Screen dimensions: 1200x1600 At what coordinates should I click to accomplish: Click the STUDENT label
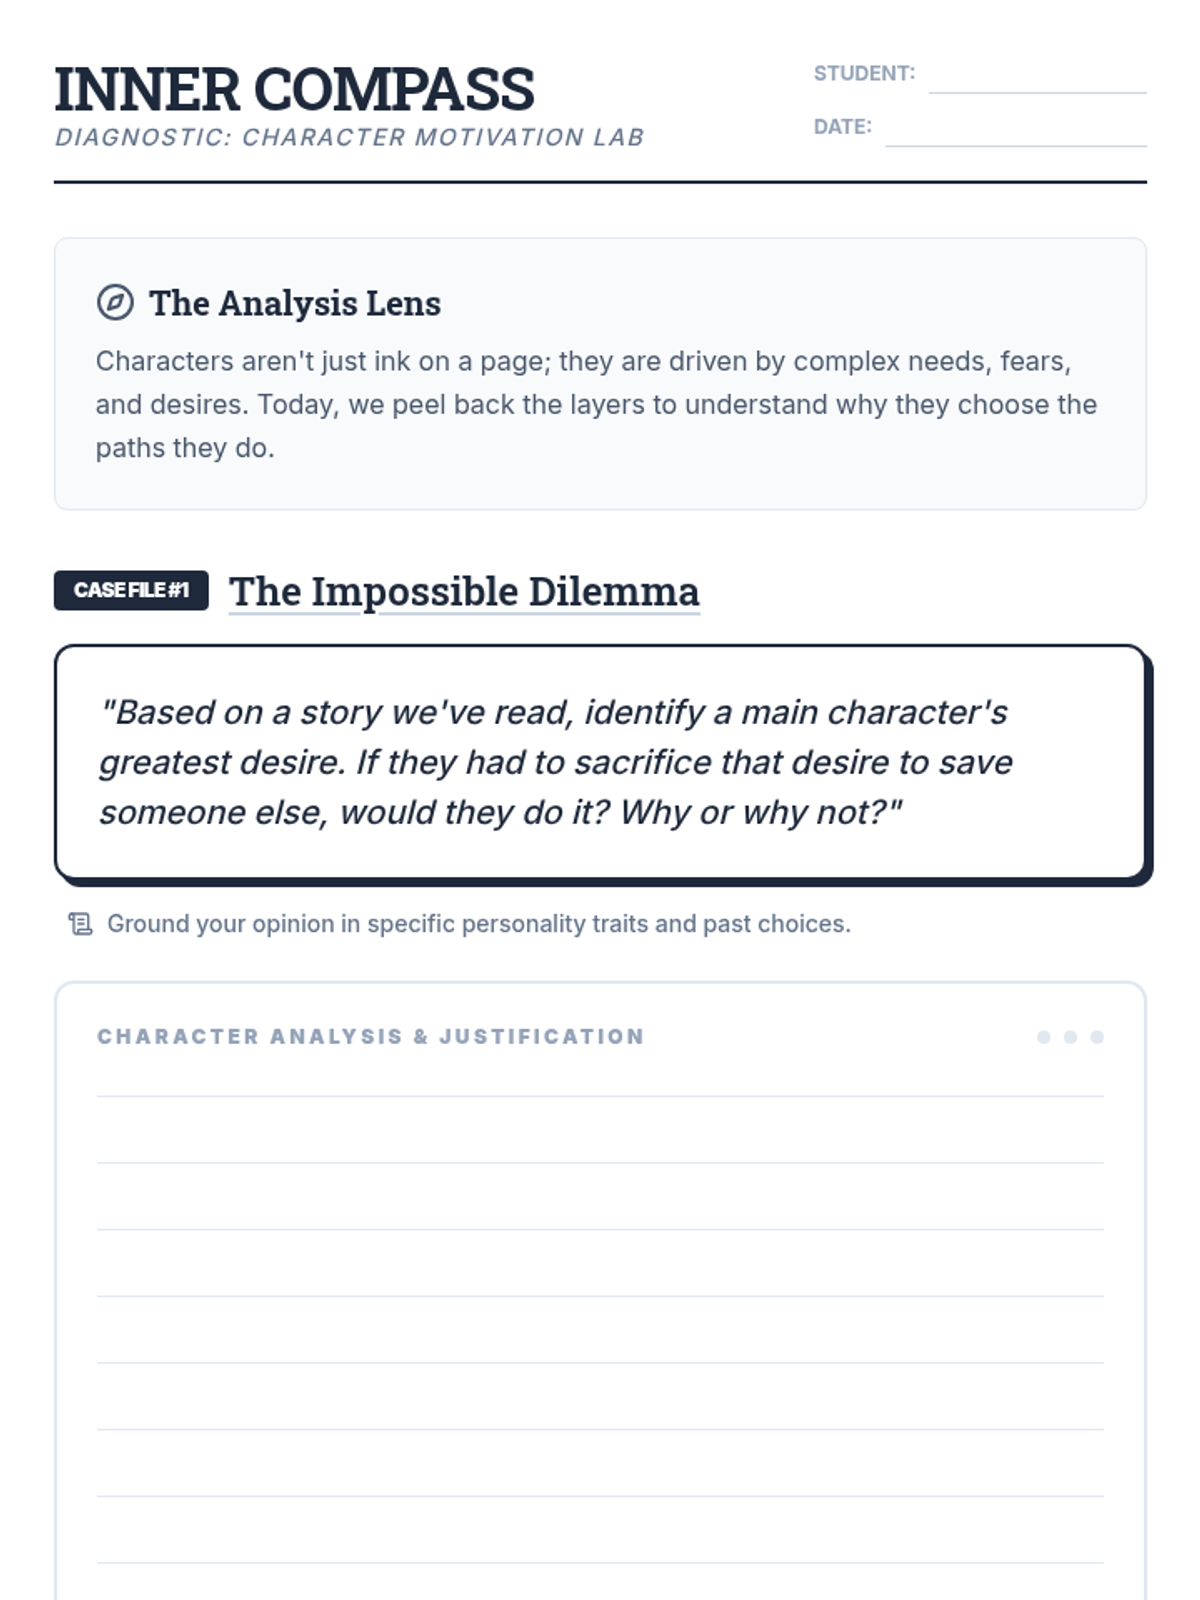[864, 74]
